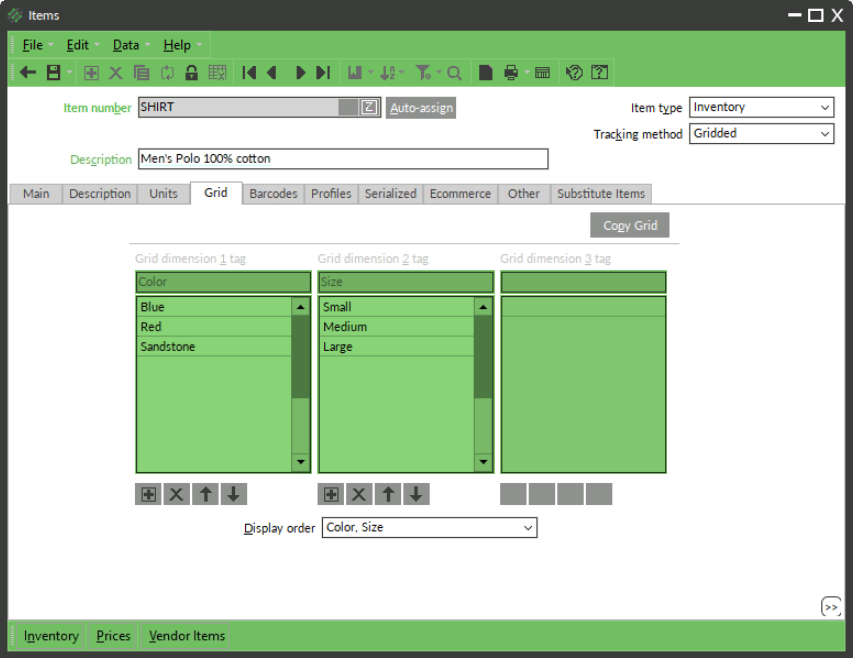Jump to last record using toolbar icon
This screenshot has width=853, height=658.
tap(322, 72)
